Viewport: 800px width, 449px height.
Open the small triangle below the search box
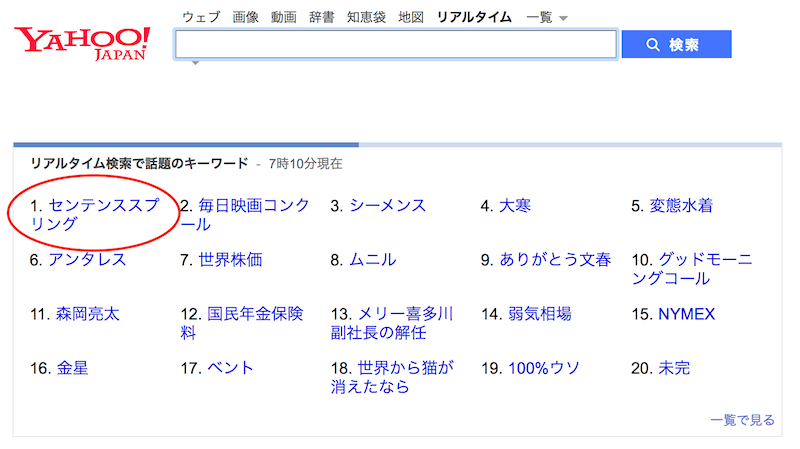coord(195,63)
